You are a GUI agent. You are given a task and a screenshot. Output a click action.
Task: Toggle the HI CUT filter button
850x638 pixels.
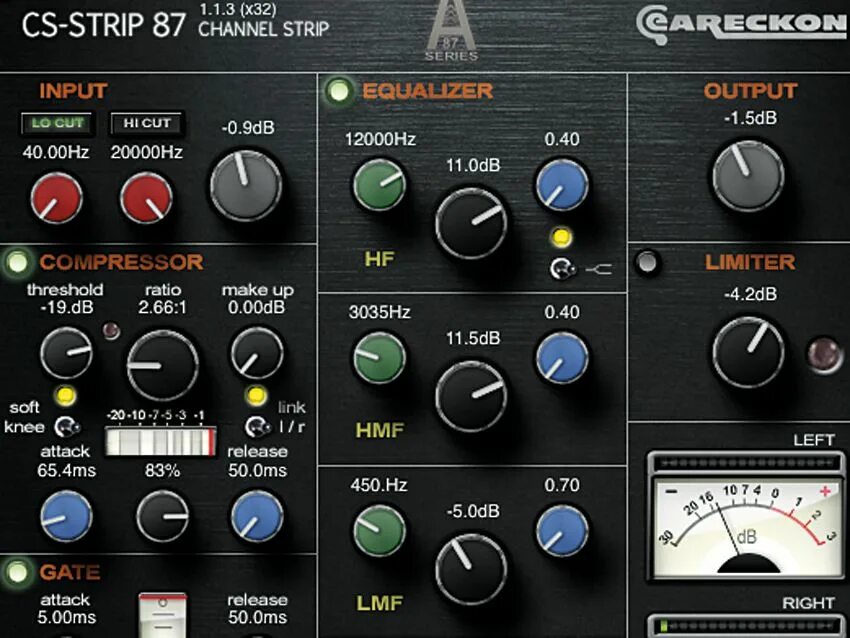pos(147,123)
